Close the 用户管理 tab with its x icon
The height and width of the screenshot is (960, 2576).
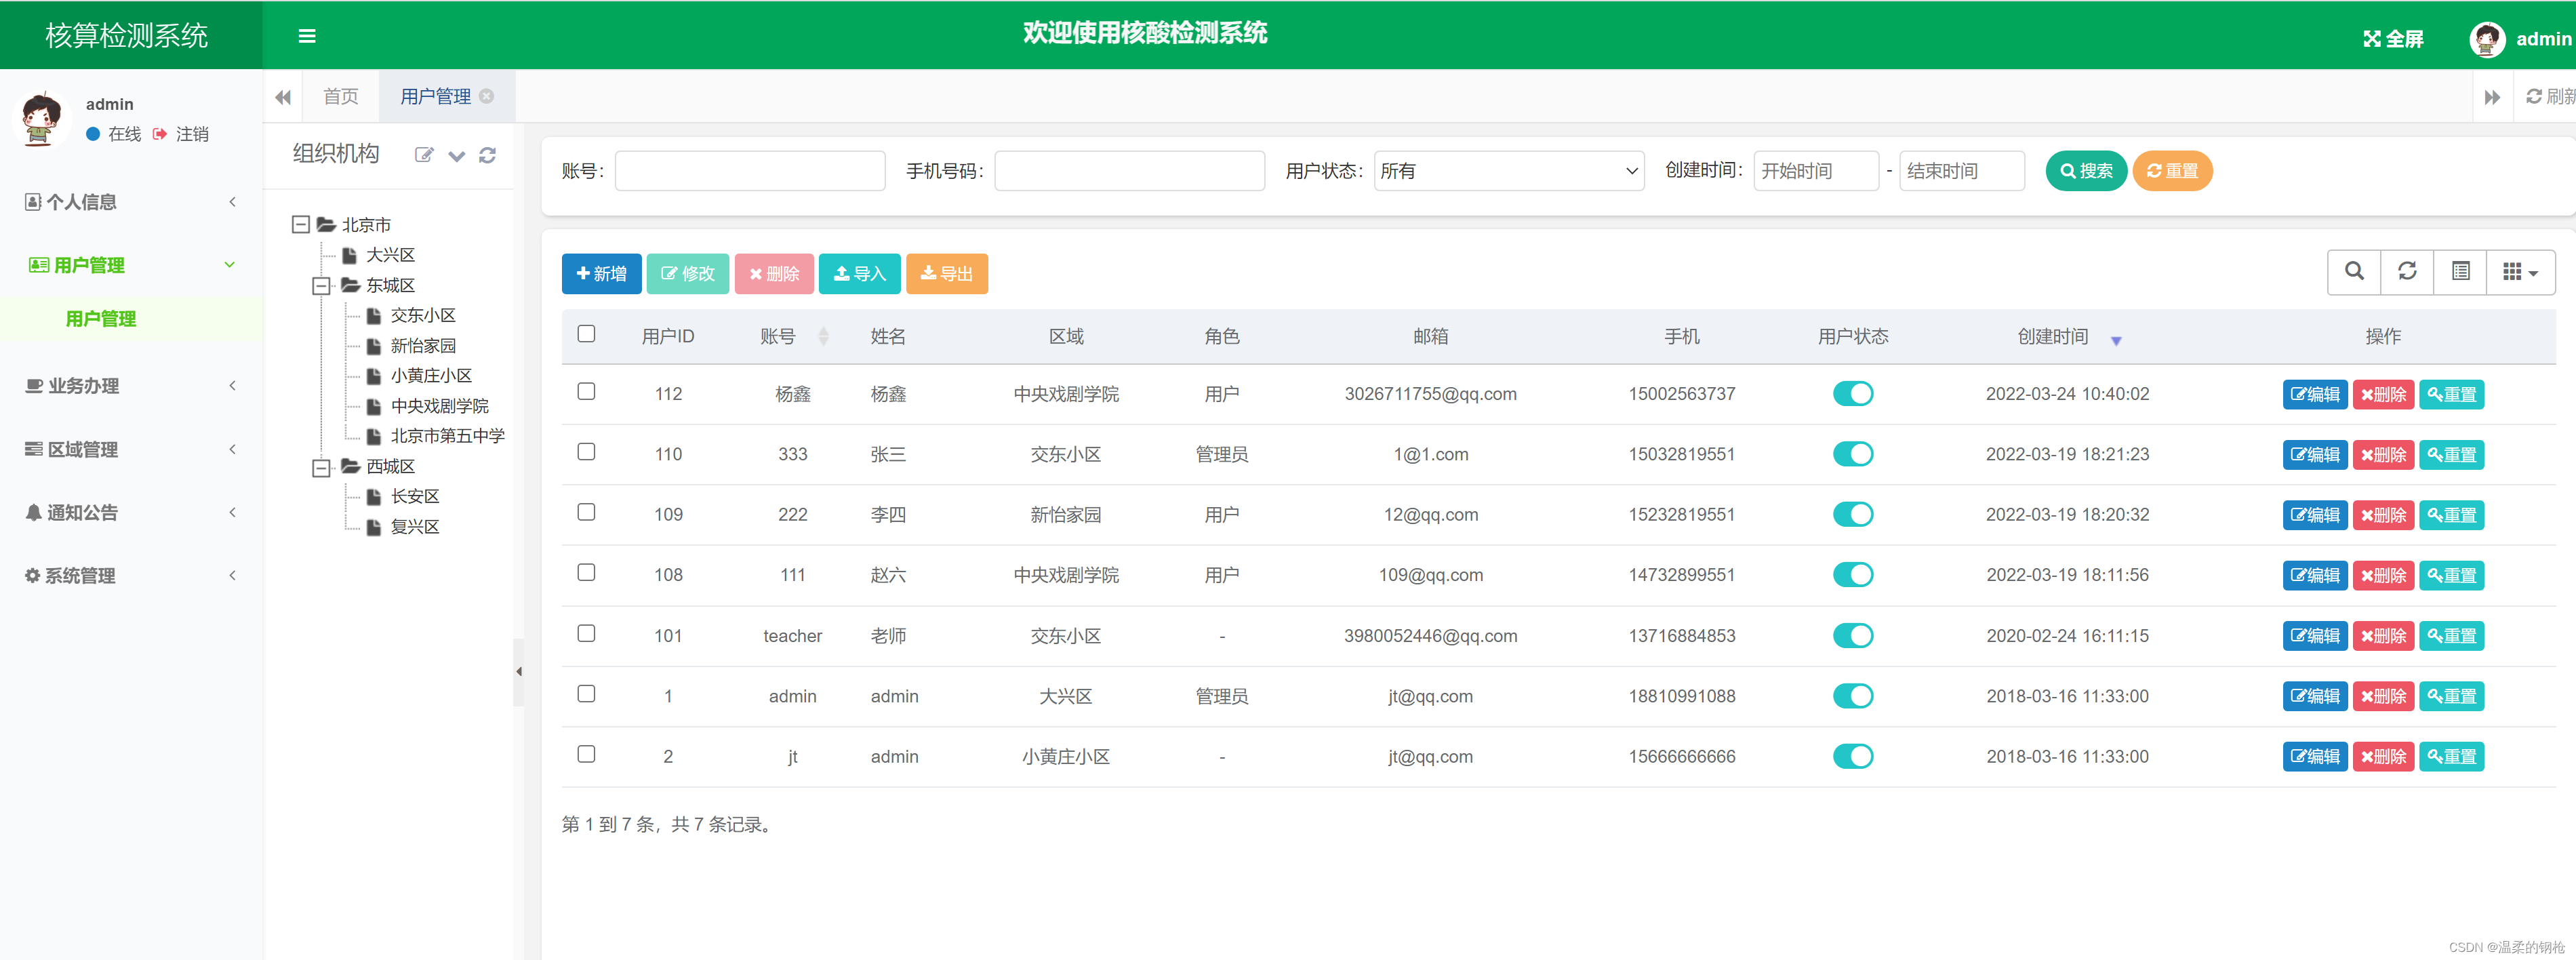coord(487,96)
